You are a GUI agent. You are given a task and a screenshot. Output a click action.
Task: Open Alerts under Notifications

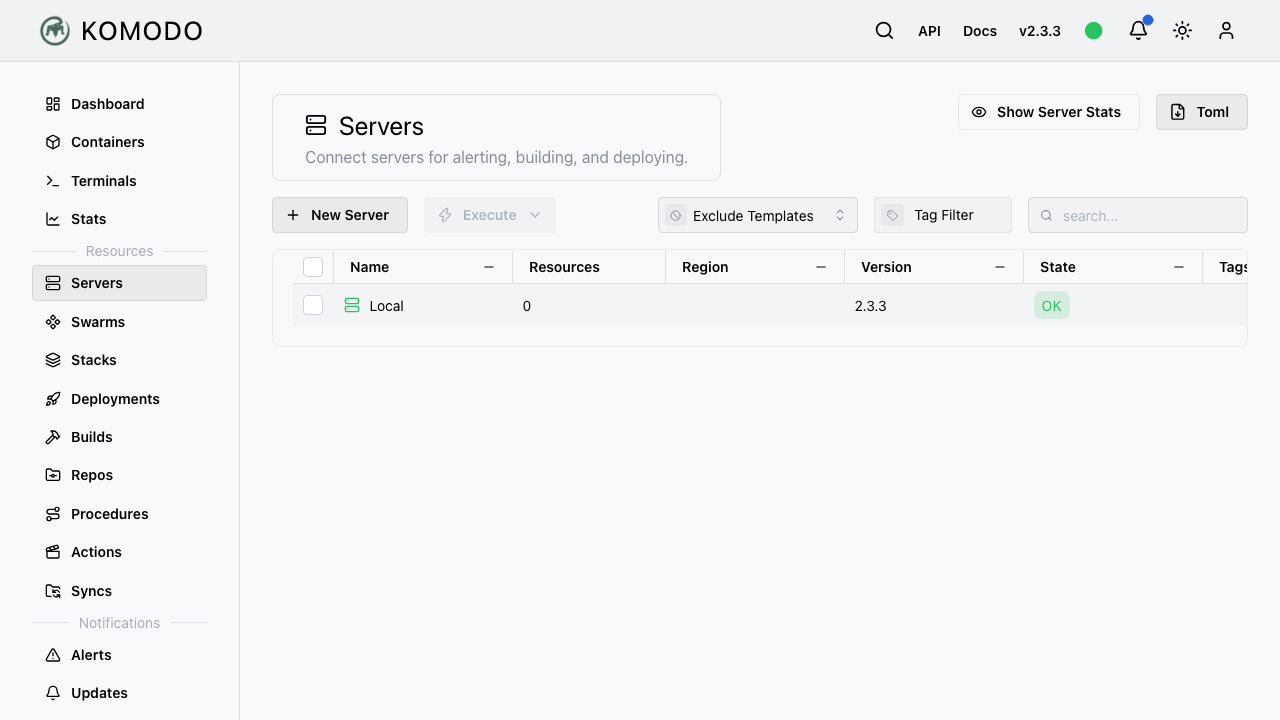(119, 655)
